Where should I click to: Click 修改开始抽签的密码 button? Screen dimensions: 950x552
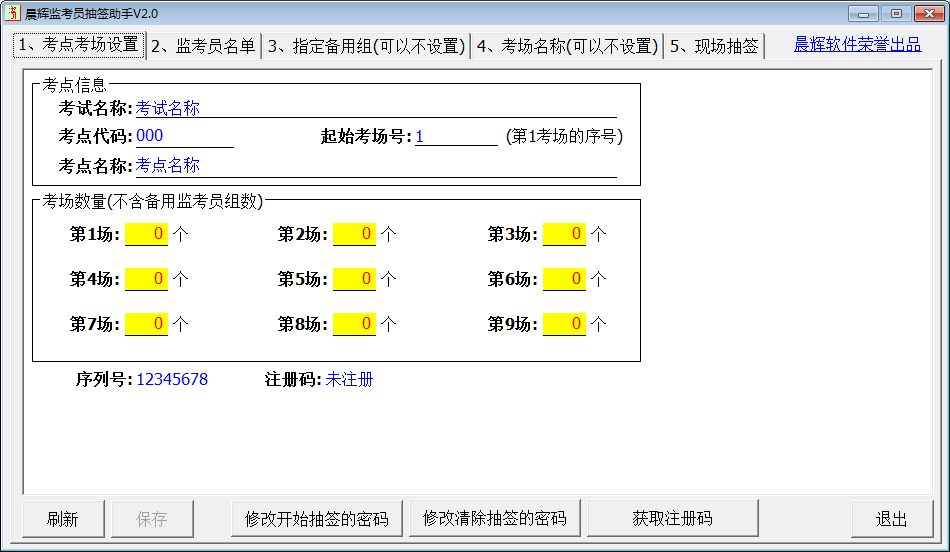[316, 519]
